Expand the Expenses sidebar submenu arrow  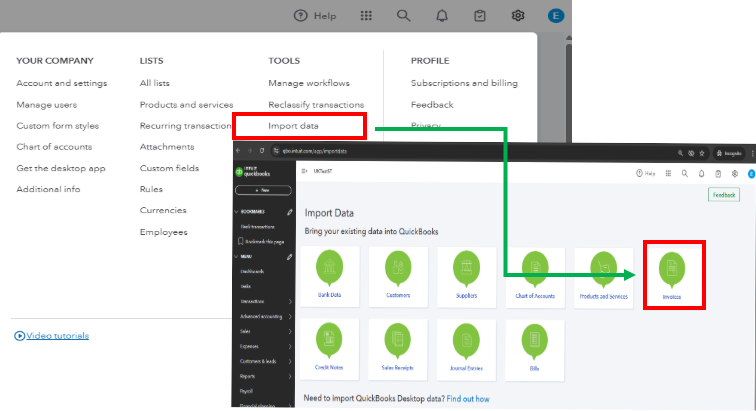(x=290, y=346)
